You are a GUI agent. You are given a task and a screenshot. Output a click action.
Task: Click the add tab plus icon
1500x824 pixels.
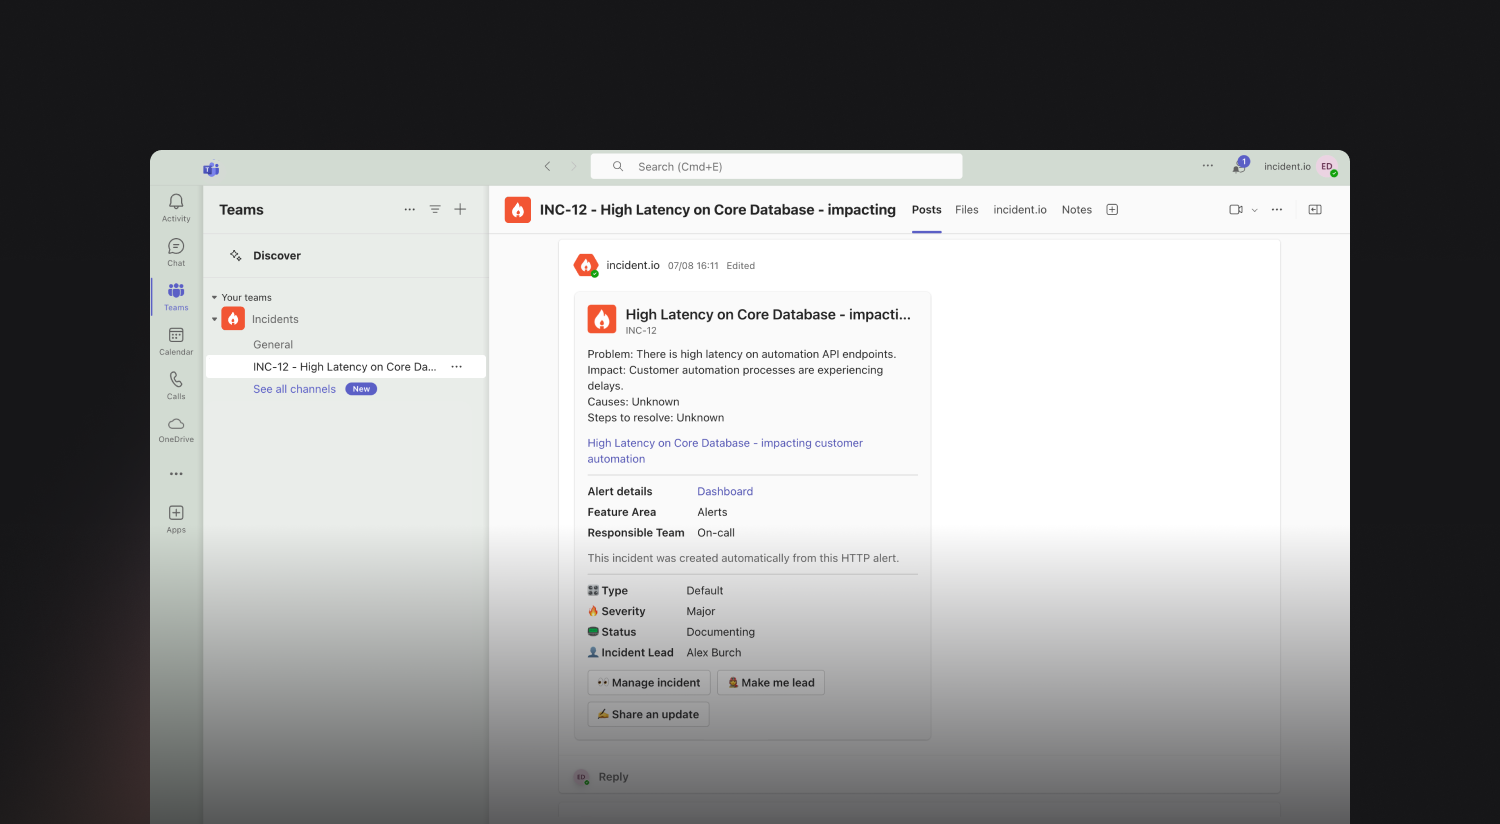1112,209
